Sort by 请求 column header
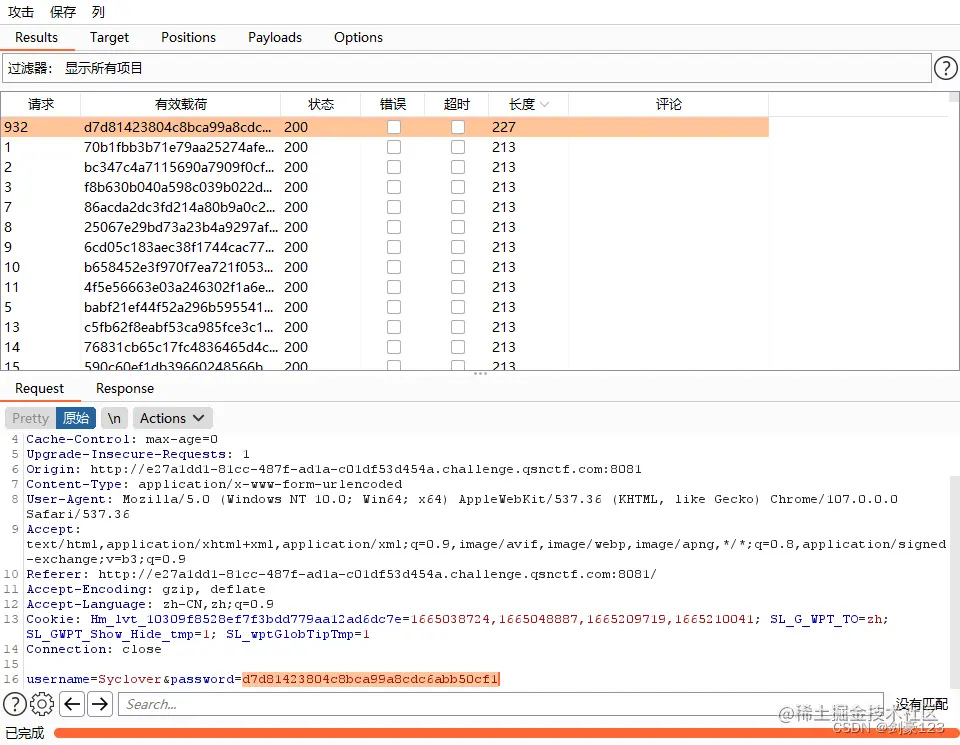Screen dimensions: 960x745 click(x=41, y=105)
